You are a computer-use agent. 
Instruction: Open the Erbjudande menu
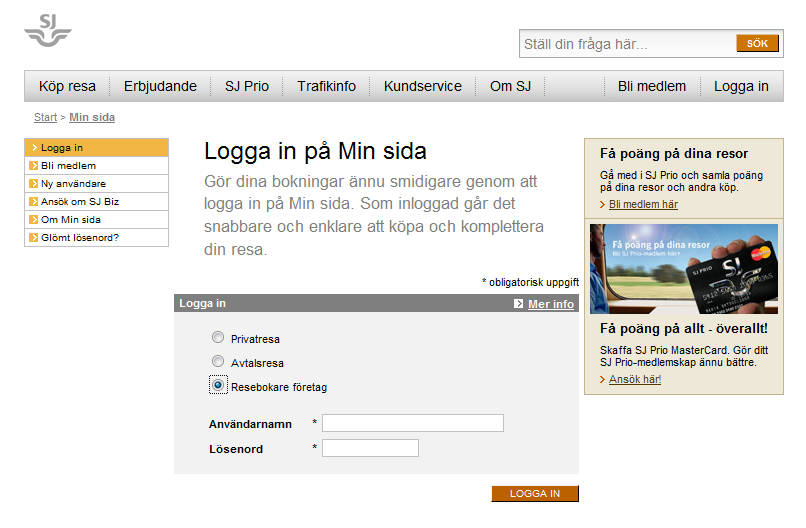click(160, 86)
